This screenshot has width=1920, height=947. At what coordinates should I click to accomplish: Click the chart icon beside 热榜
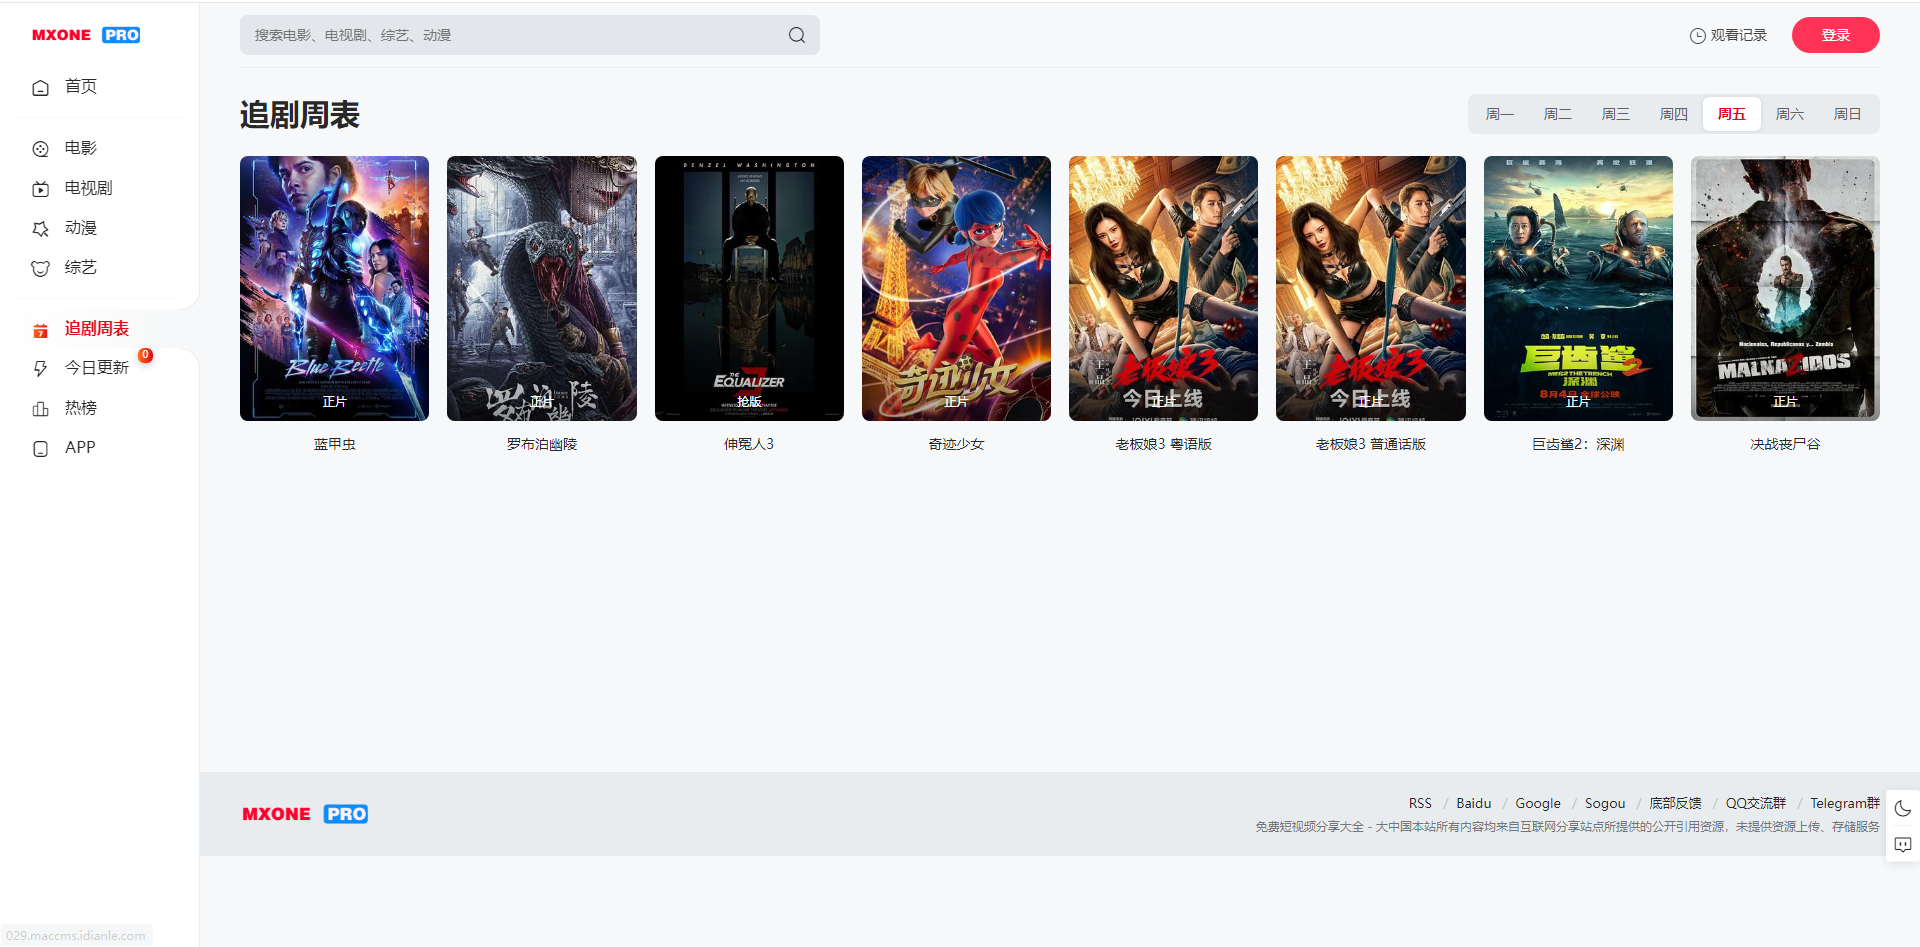40,409
